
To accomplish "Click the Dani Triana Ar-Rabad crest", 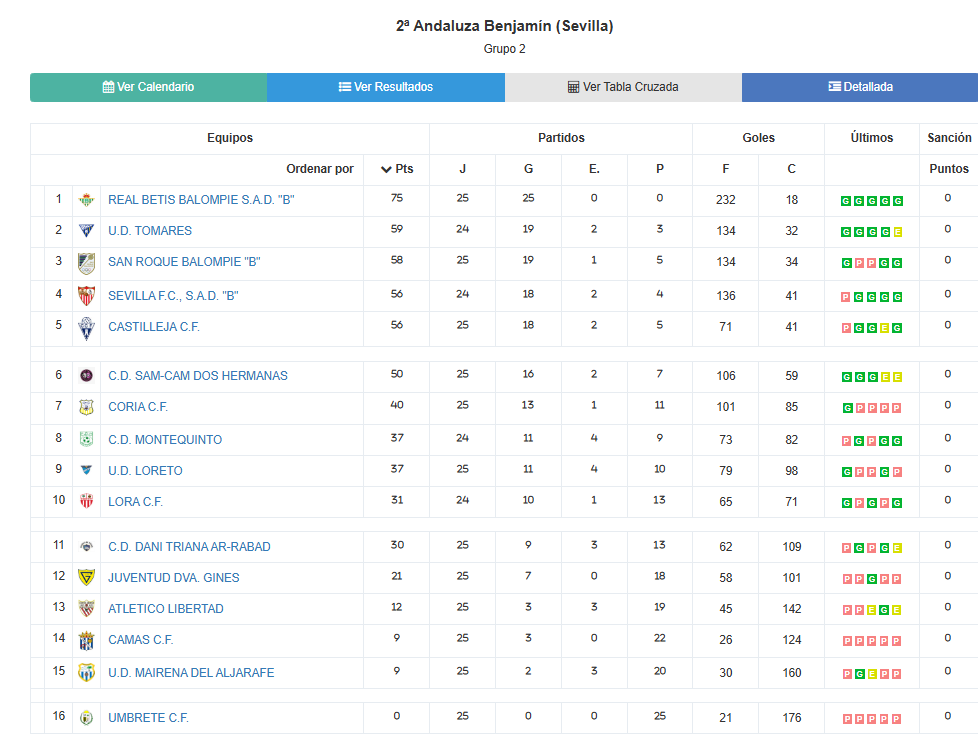I will pos(86,546).
